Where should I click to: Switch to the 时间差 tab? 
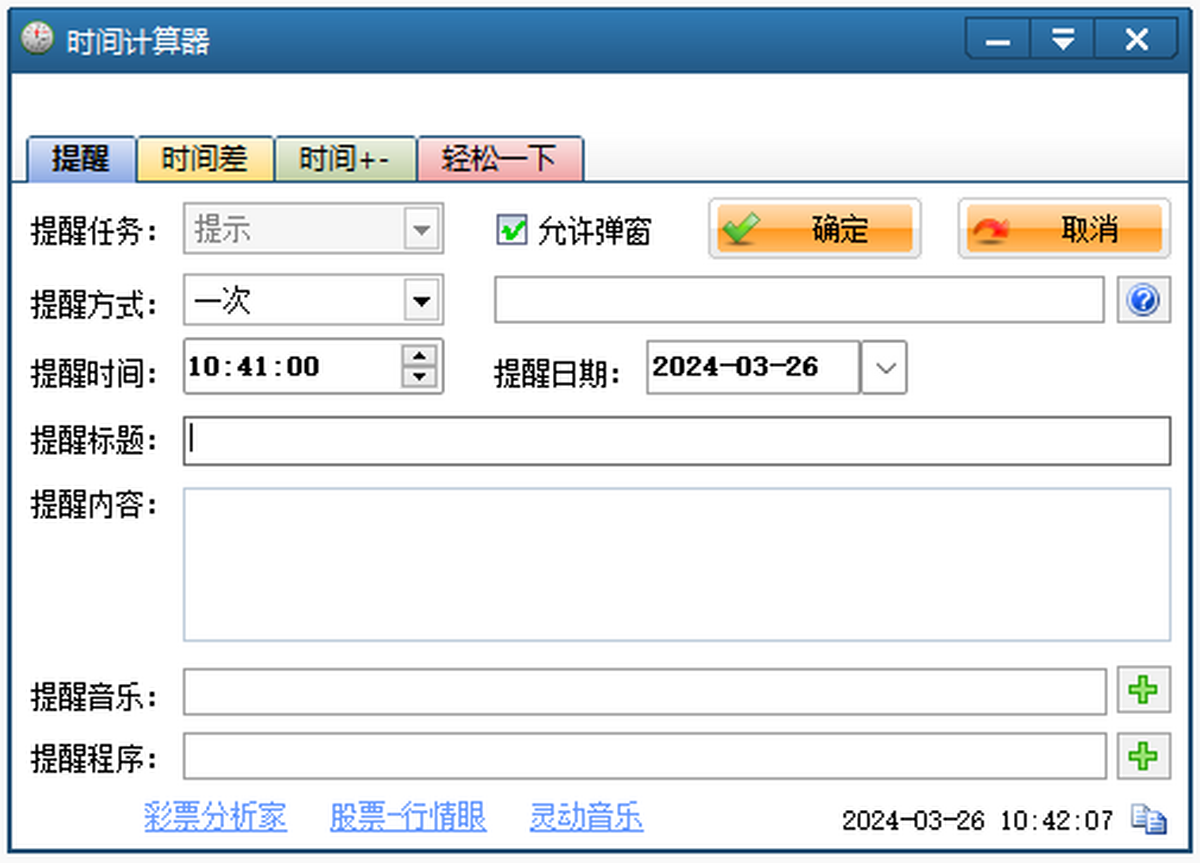pyautogui.click(x=205, y=159)
